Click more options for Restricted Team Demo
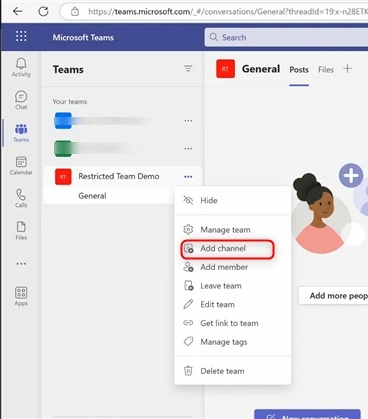The width and height of the screenshot is (368, 419). coord(188,177)
